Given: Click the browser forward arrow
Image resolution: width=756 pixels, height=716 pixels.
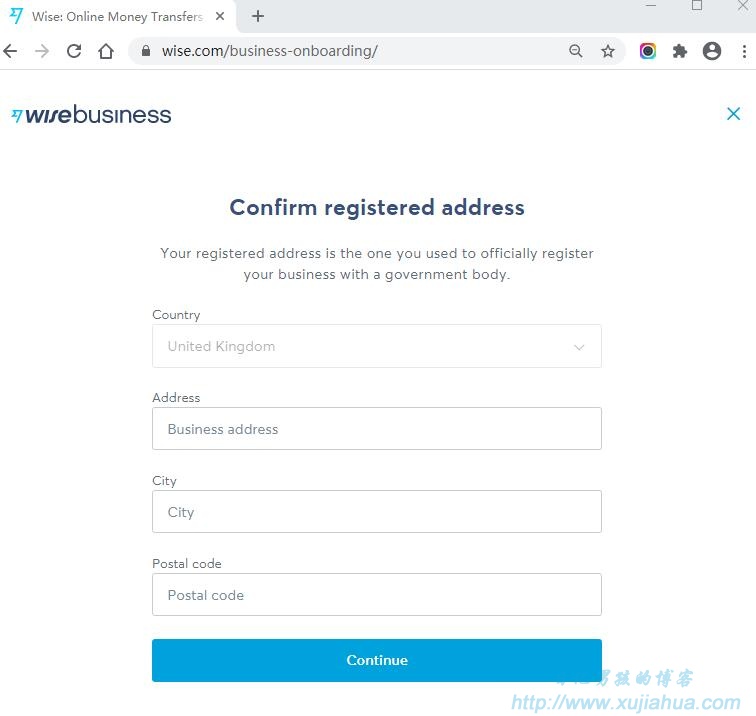Looking at the screenshot, I should coord(42,51).
